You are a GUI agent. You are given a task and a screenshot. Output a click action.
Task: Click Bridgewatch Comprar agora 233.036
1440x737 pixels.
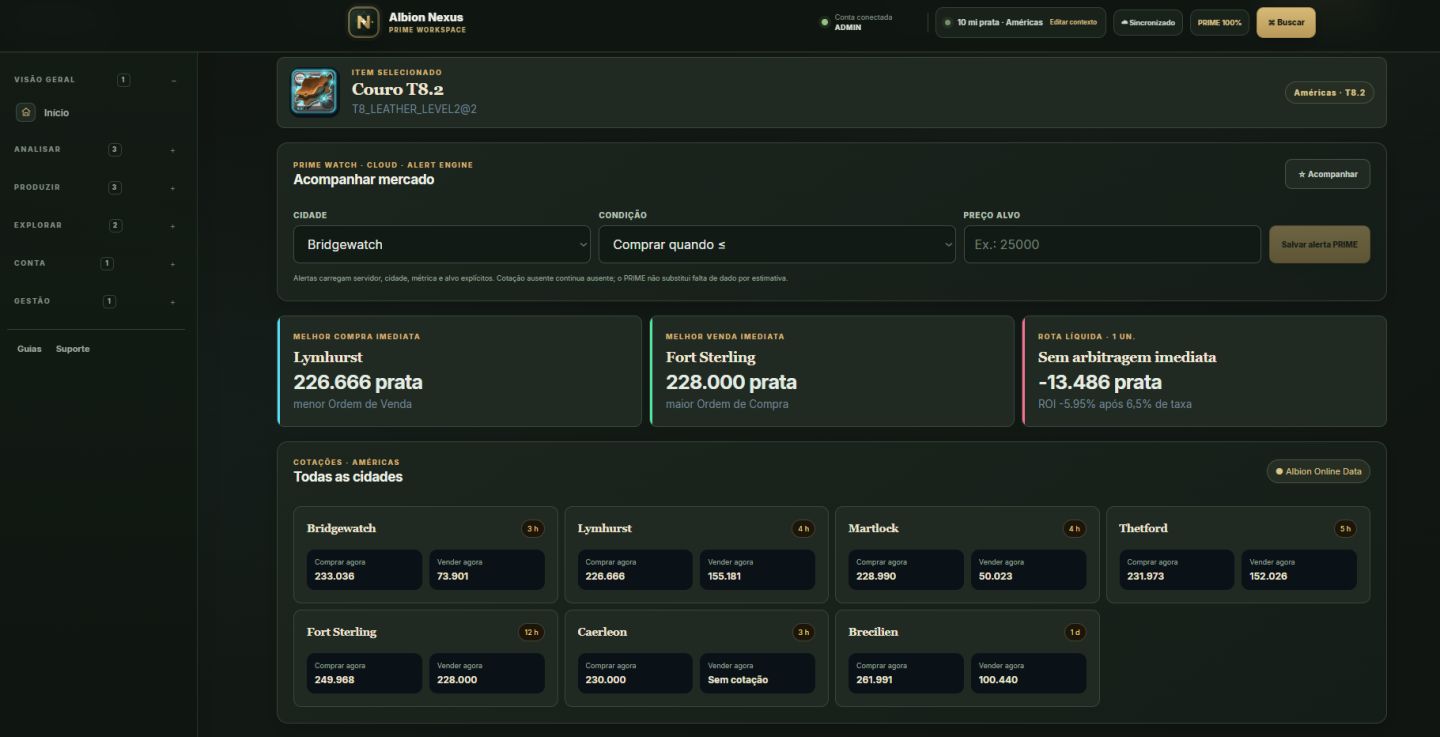(364, 570)
